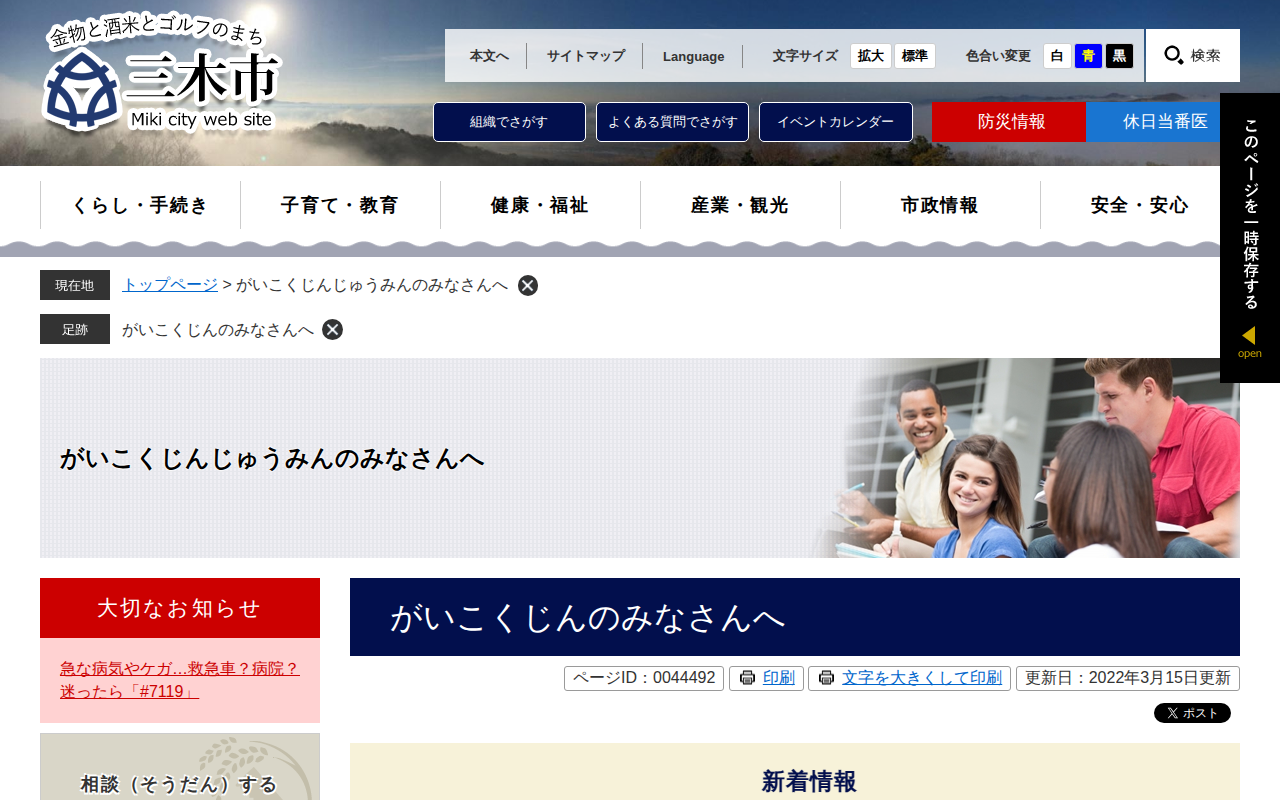Viewport: 1280px width, 800px height.
Task: Click the ページID：0044492 text
Action: tap(644, 678)
